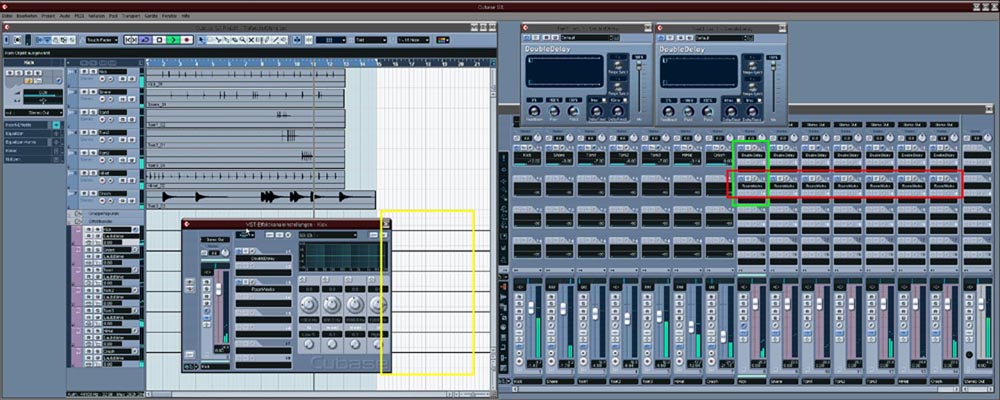This screenshot has width=1000, height=400.
Task: Open the EQ preset dropdown in VST channel settings
Action: coord(328,235)
